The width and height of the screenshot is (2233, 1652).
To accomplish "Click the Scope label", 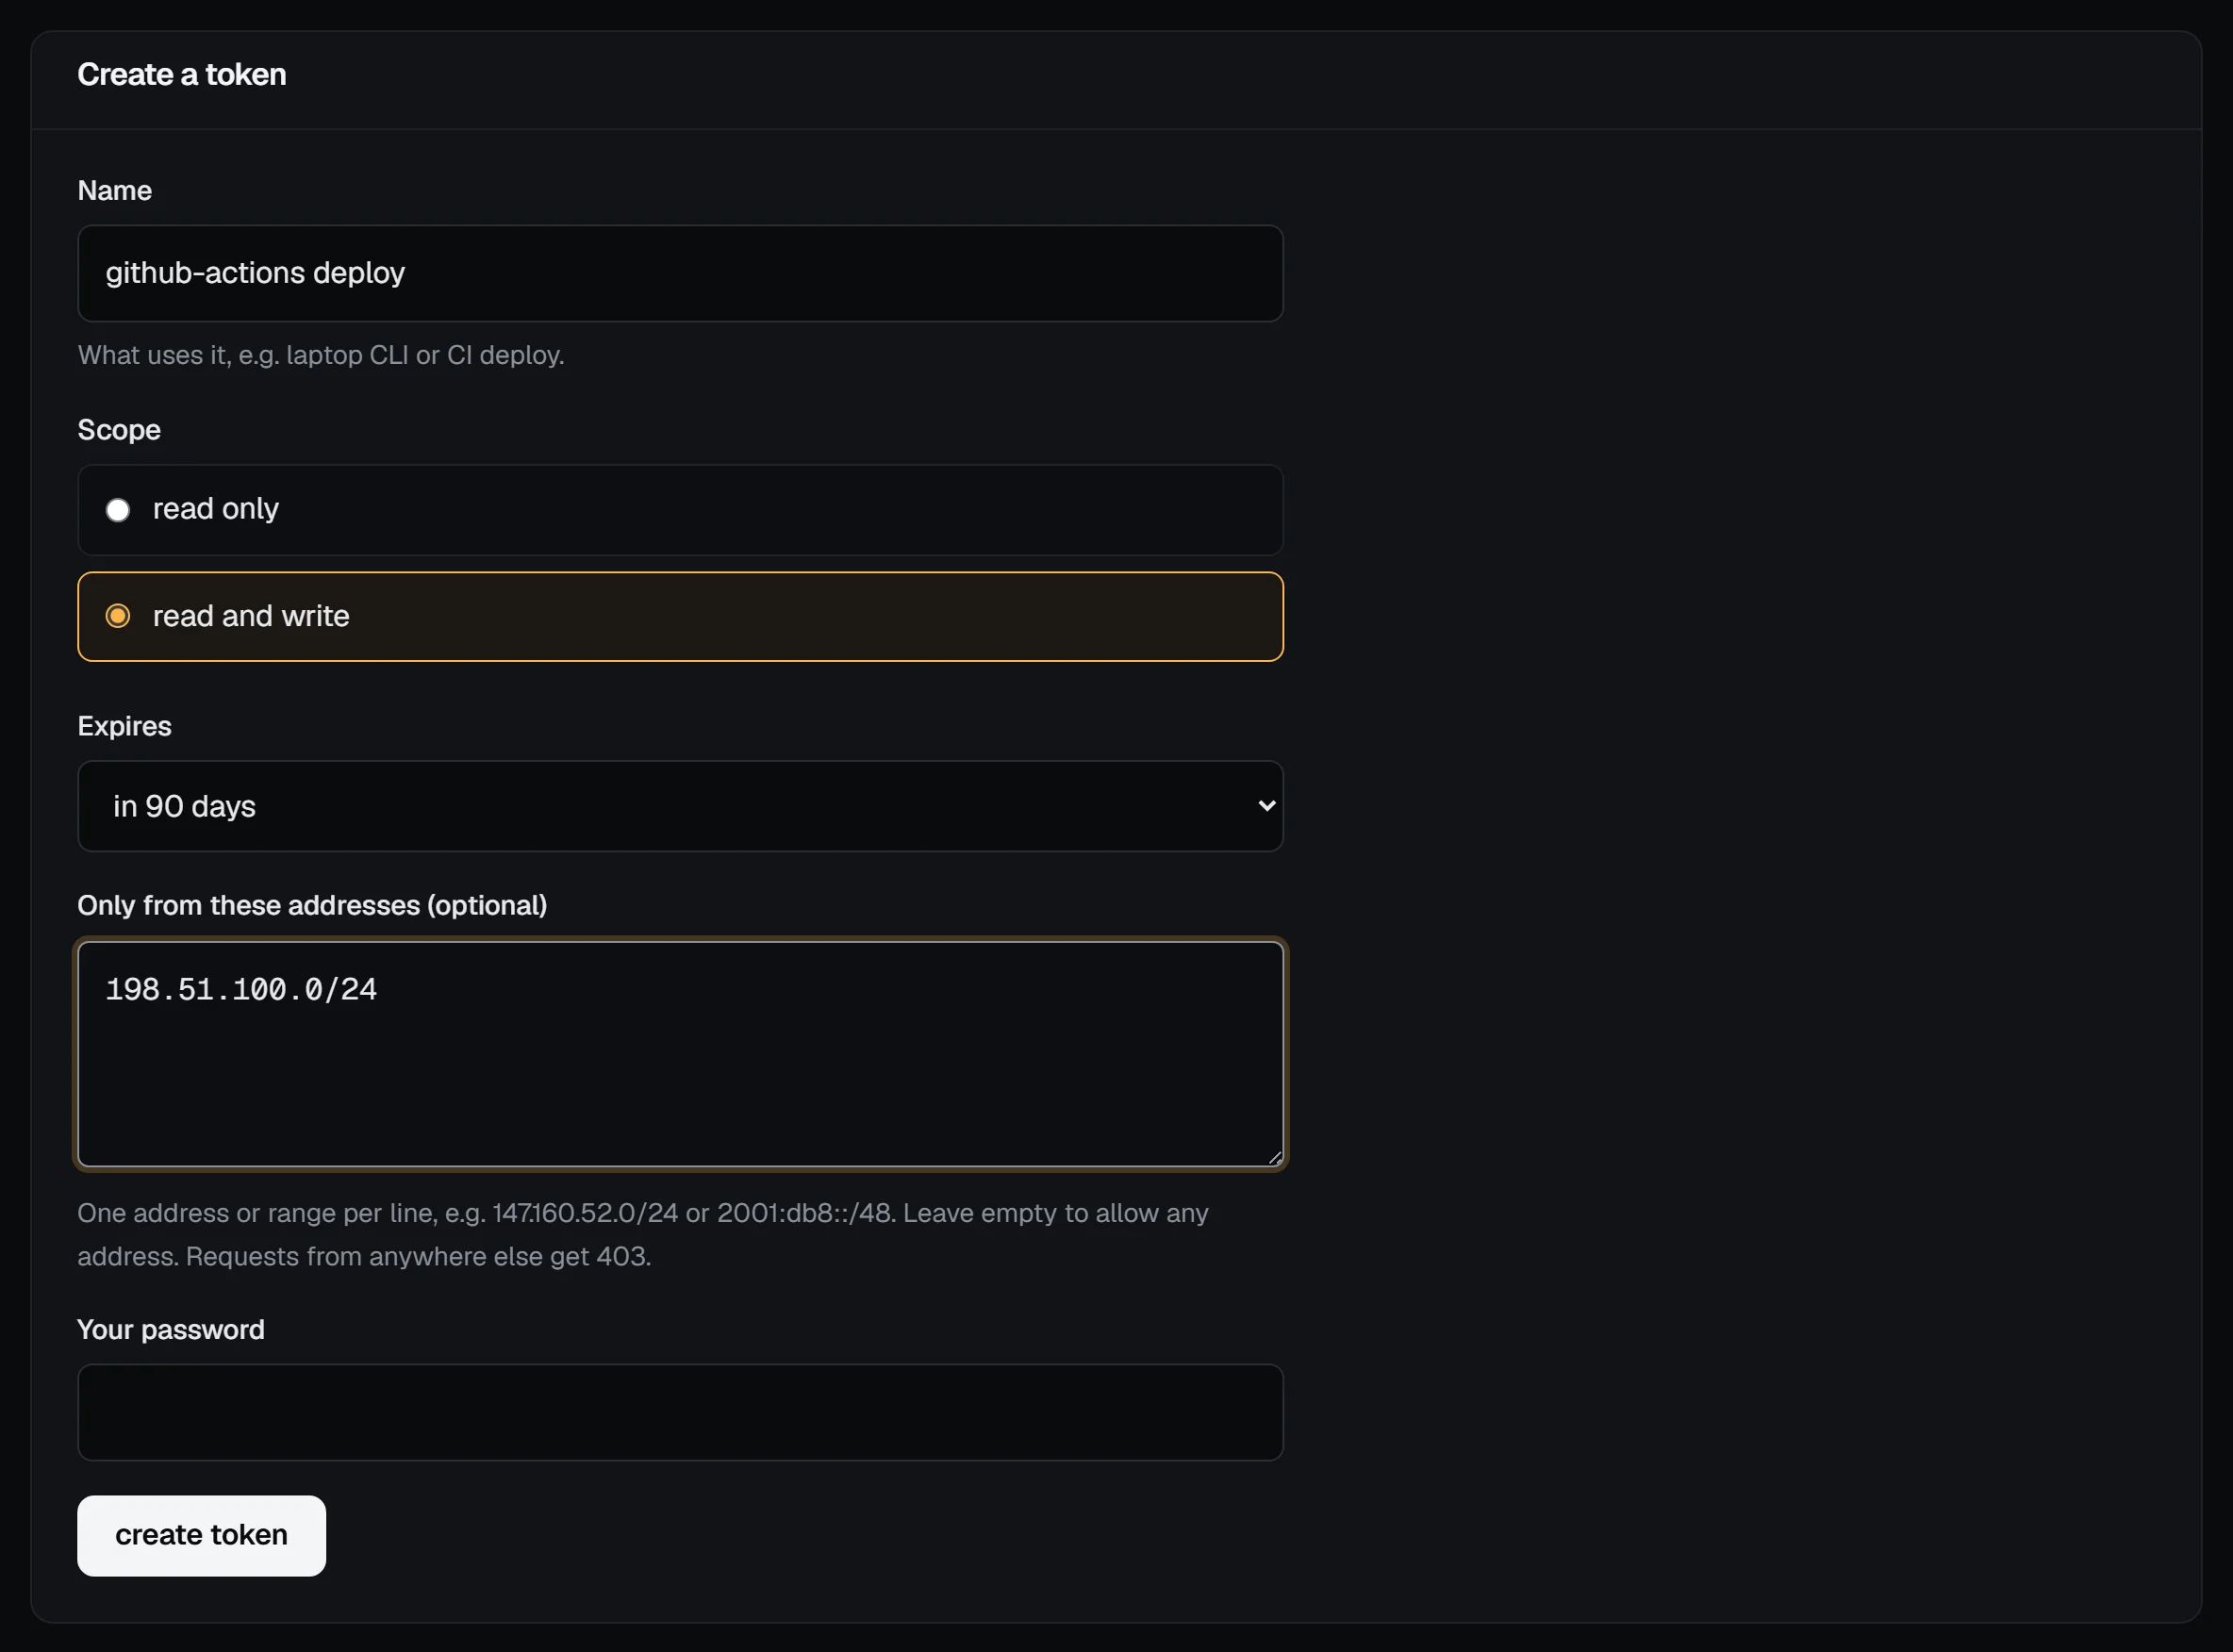I will (x=119, y=430).
